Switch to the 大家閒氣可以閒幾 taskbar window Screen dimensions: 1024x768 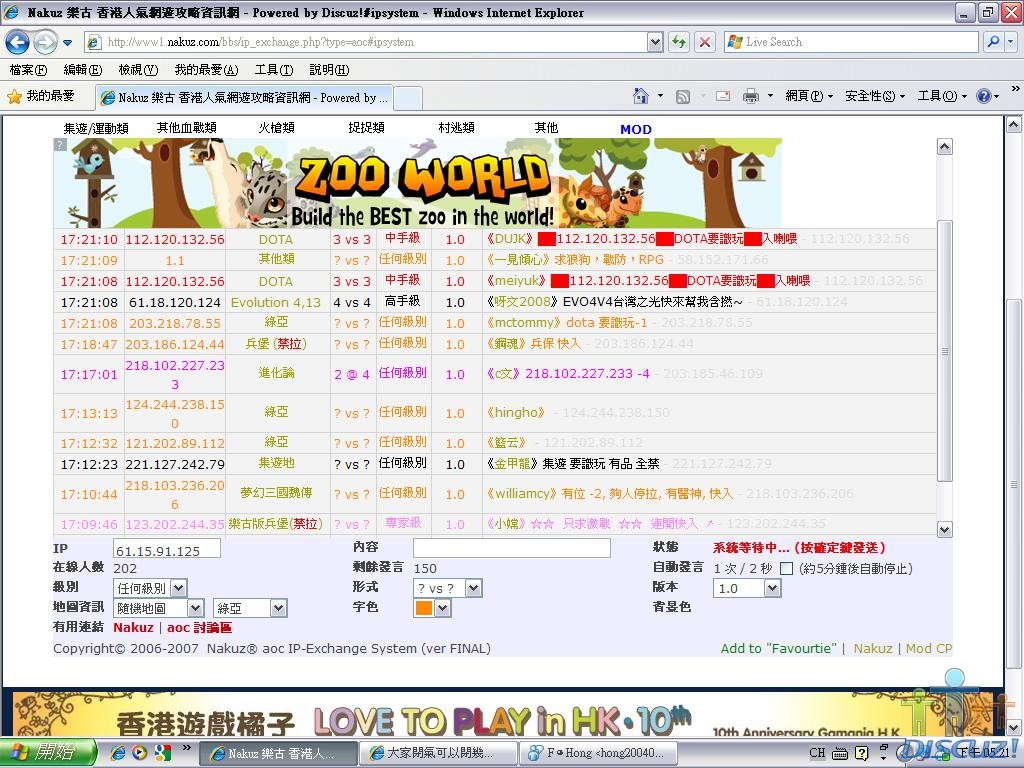click(x=438, y=753)
